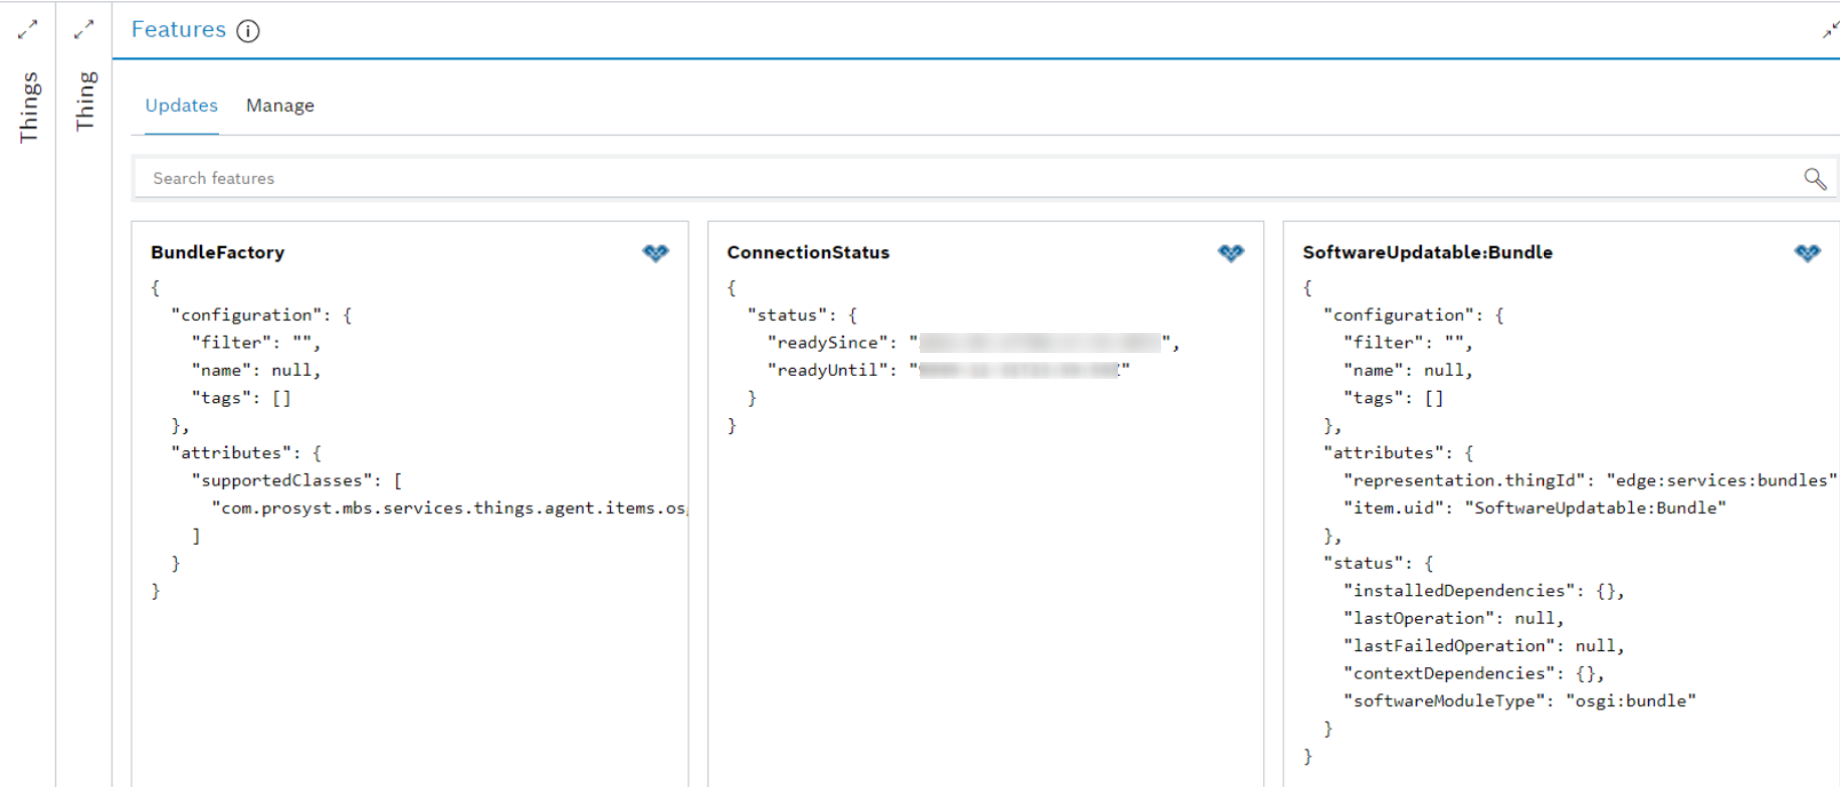This screenshot has height=787, width=1843.
Task: Click "softwareModuleType": "osgi:bundle" line
Action: [x=1520, y=701]
